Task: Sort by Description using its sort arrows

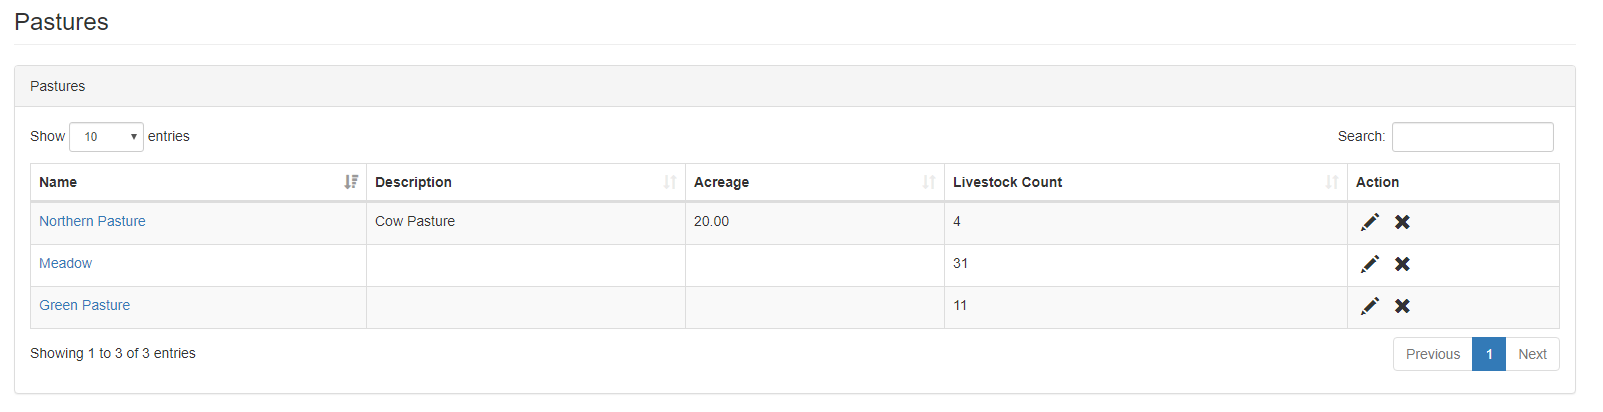Action: [670, 182]
